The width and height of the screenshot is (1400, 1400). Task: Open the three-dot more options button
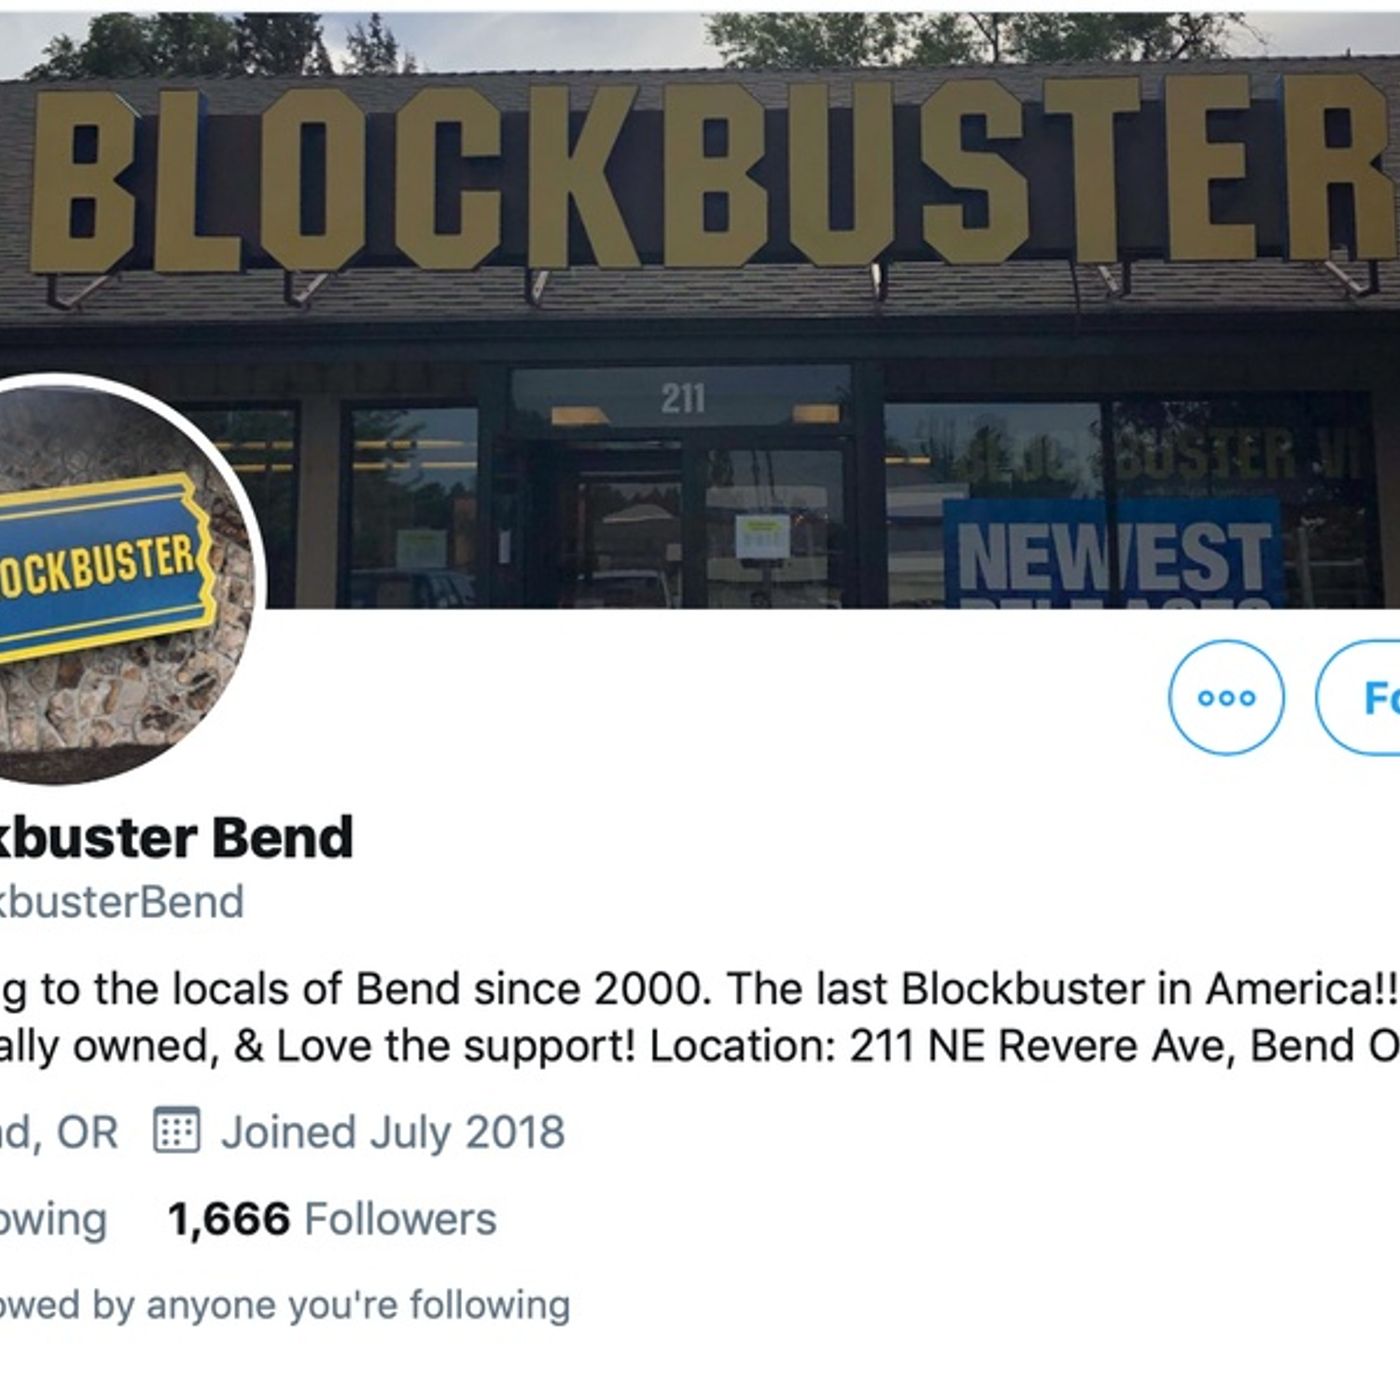(1226, 697)
